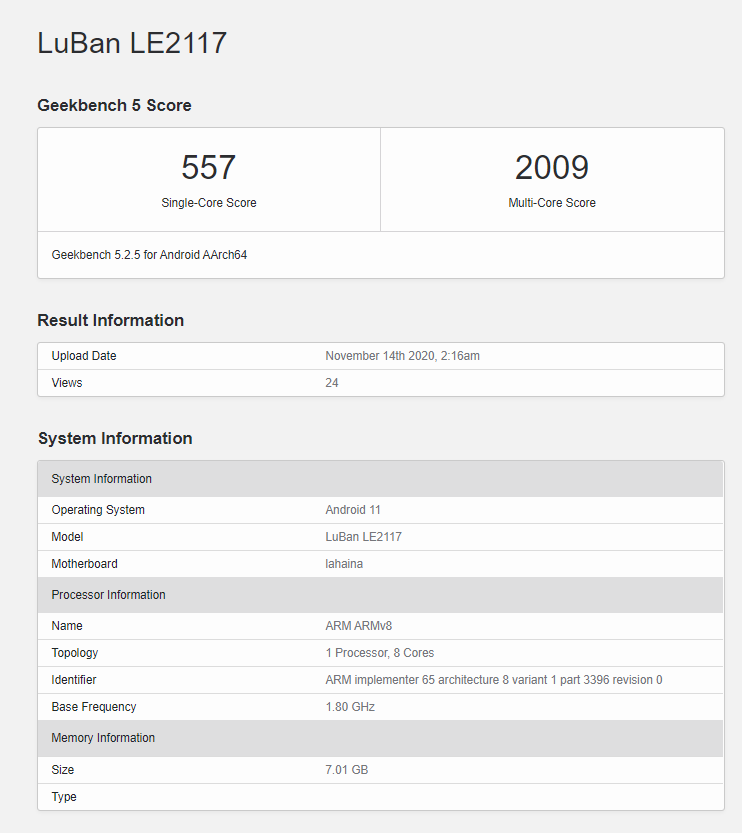Click the Model value LuBan LE2117
The width and height of the screenshot is (742, 833).
point(363,537)
